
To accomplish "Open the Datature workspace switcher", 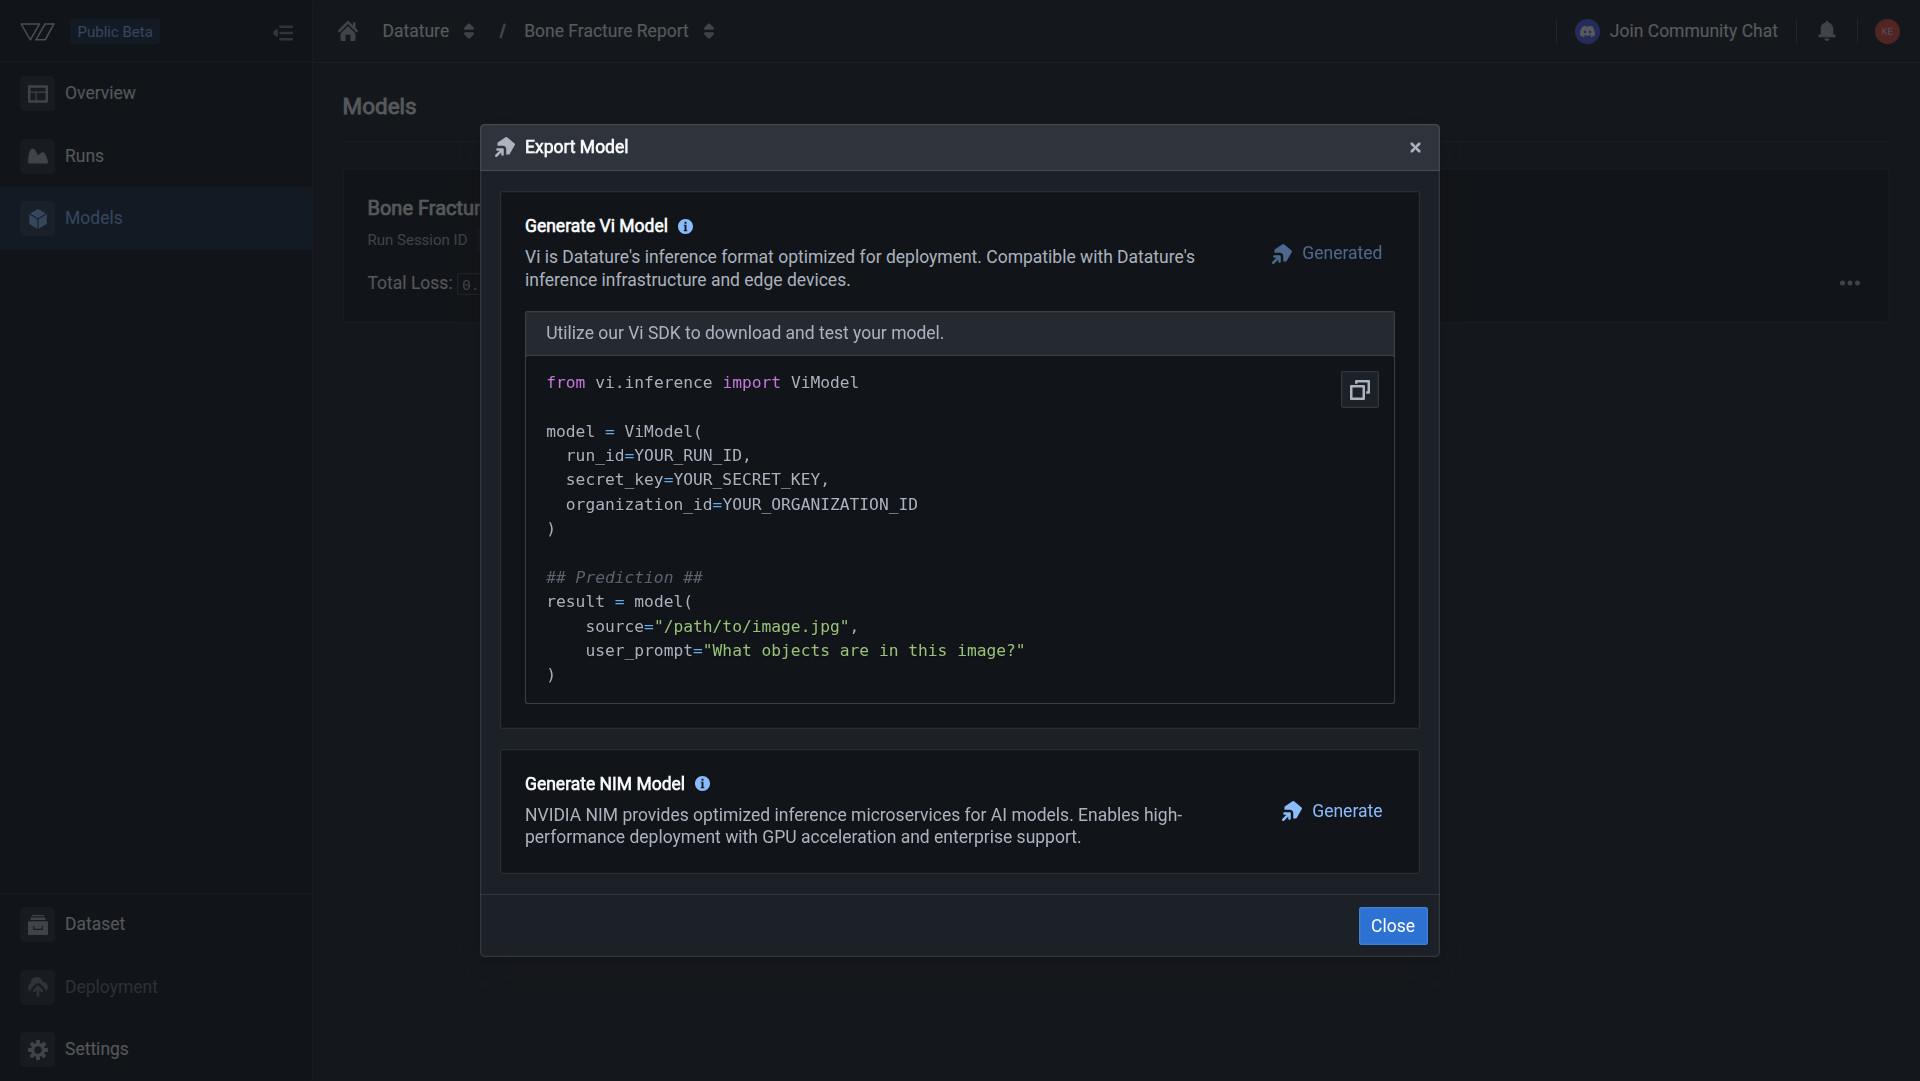I will pyautogui.click(x=428, y=31).
